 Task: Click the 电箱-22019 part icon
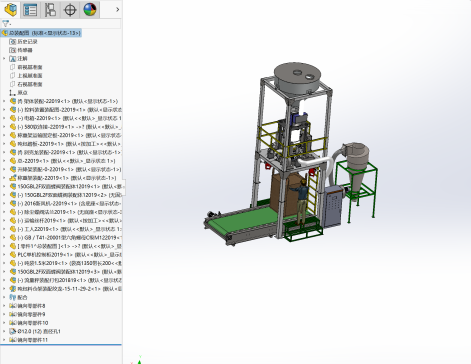tap(13, 118)
